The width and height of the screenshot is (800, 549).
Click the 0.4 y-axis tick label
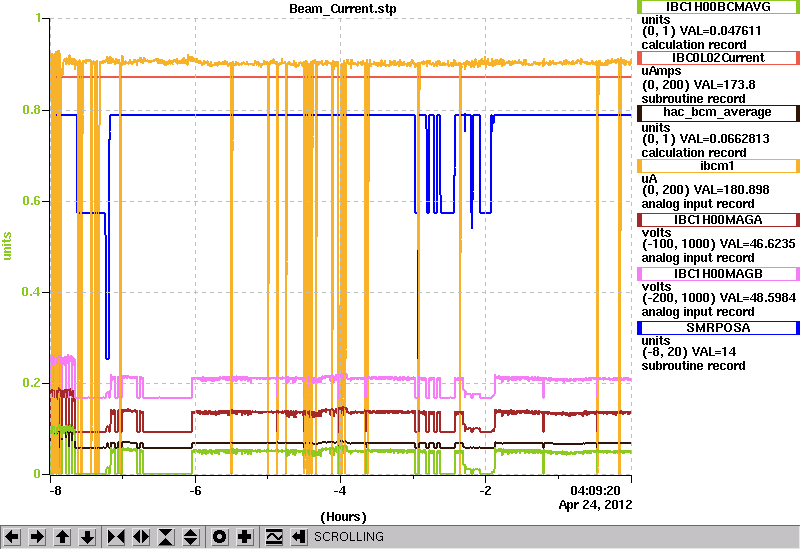click(x=31, y=292)
